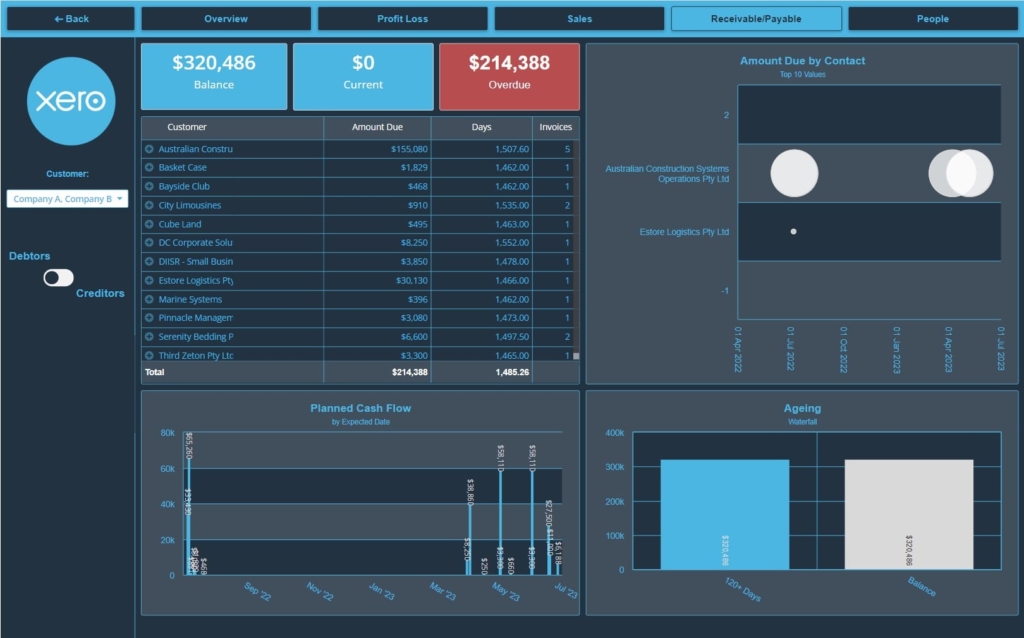Expand the City Limousines row
The image size is (1024, 638).
pos(149,205)
